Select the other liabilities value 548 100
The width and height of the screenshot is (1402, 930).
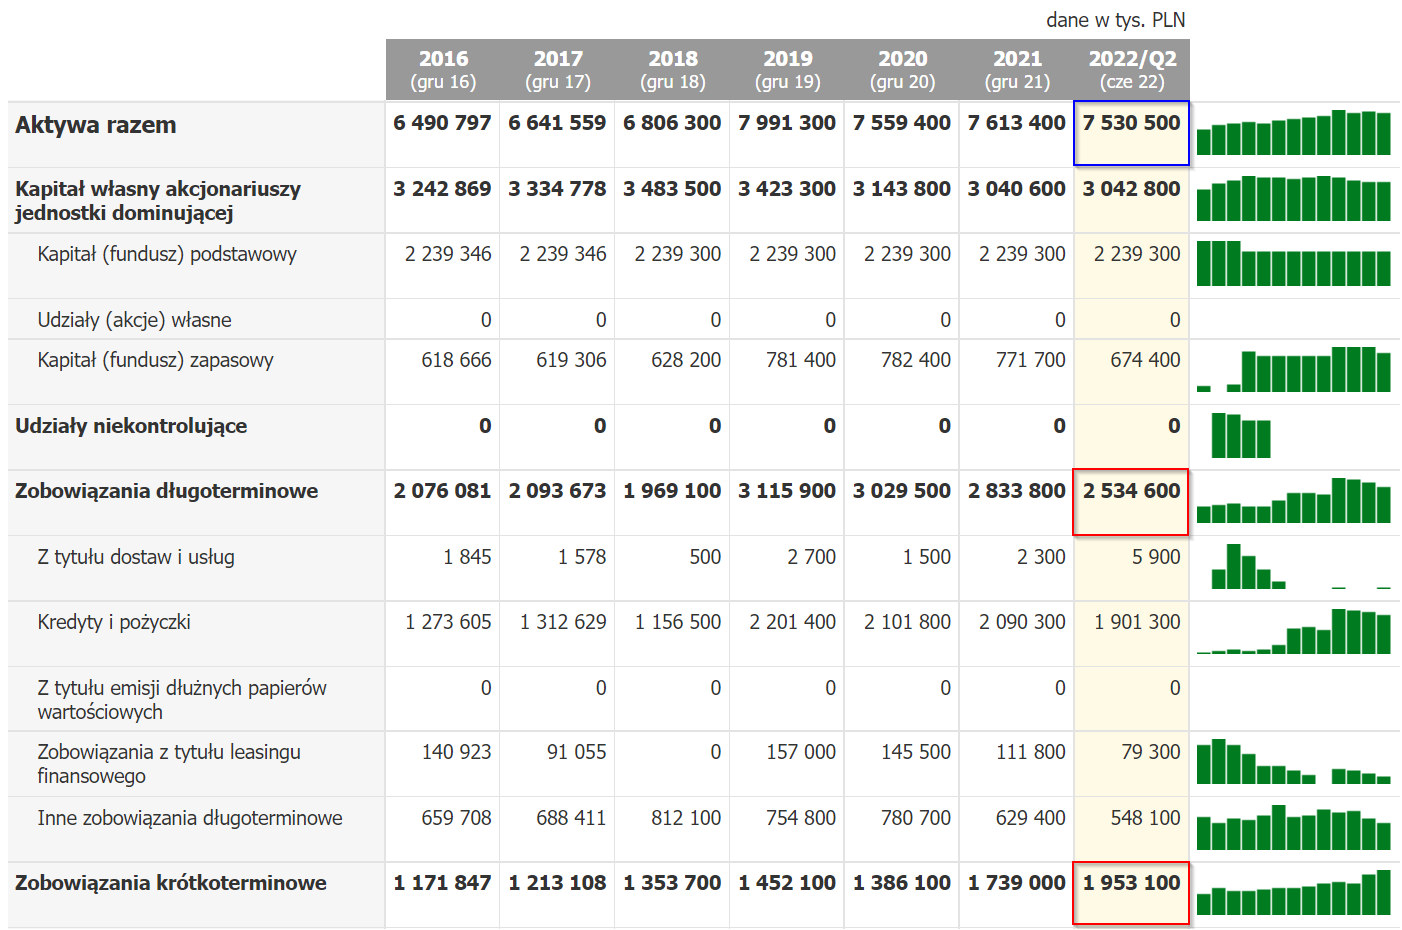pyautogui.click(x=1145, y=818)
